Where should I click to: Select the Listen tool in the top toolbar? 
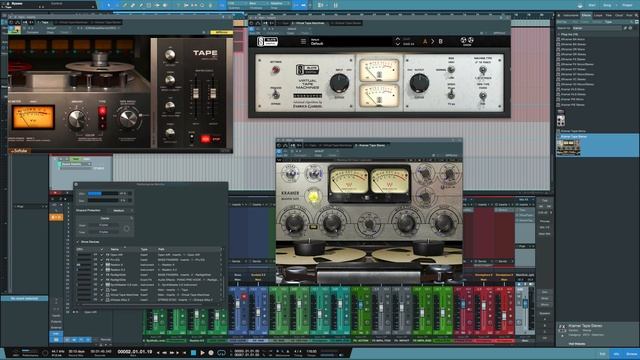point(164,5)
